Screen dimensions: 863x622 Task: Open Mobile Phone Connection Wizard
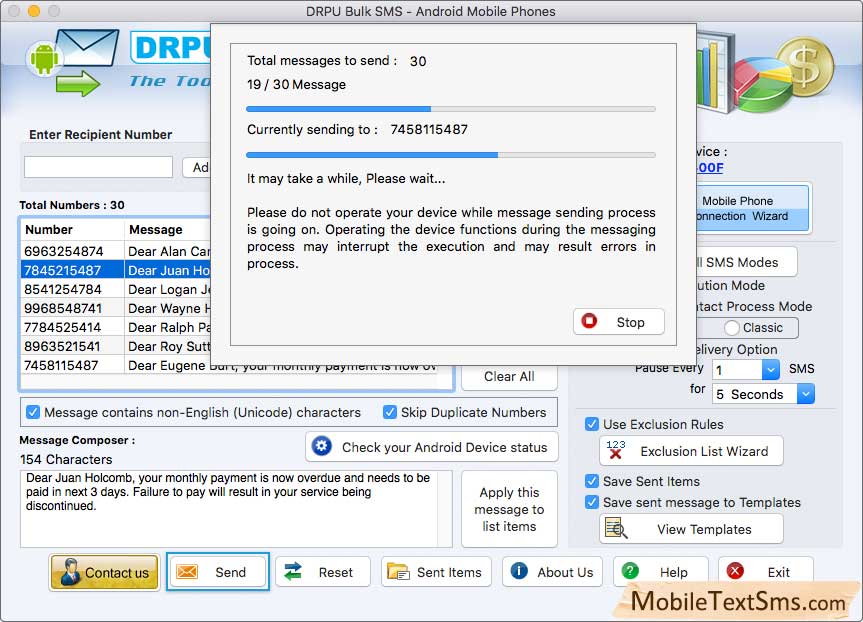point(753,208)
